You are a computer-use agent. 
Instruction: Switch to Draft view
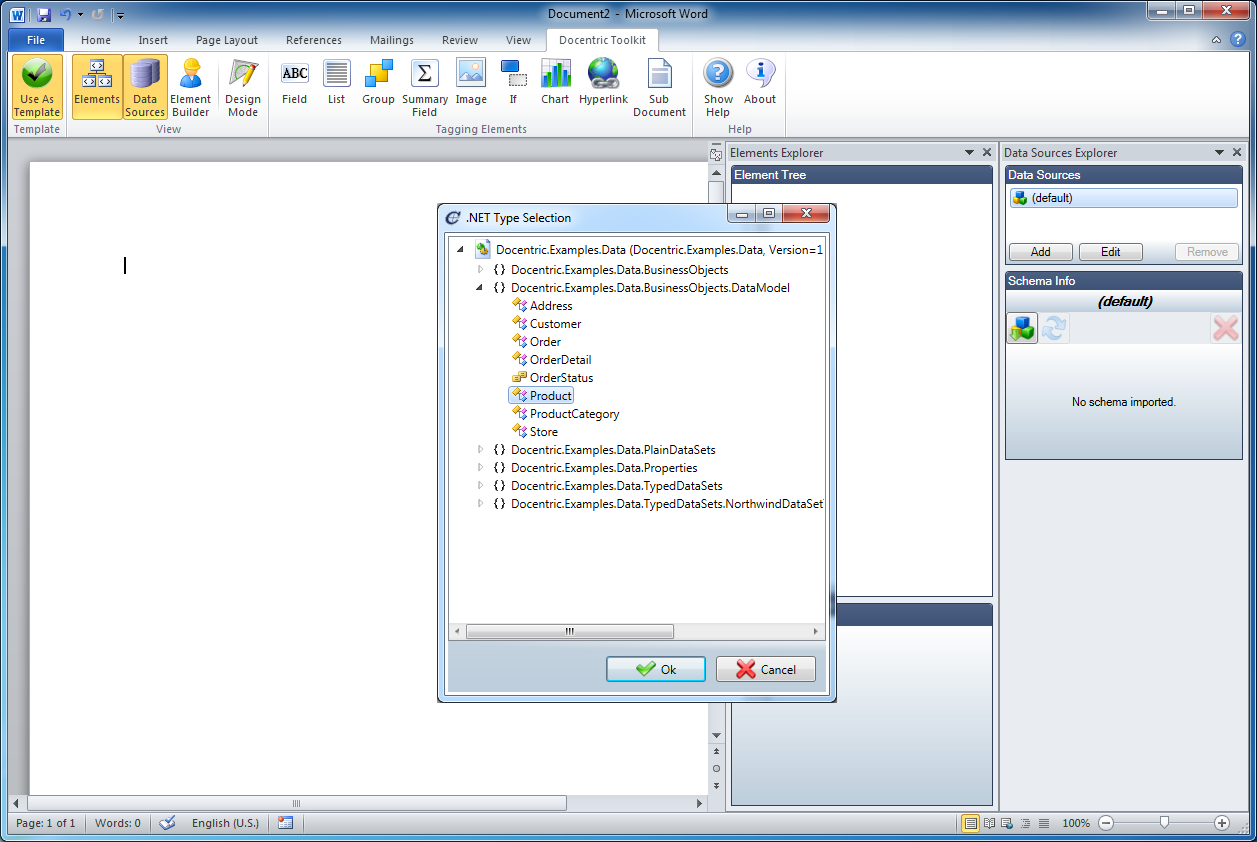point(1044,823)
